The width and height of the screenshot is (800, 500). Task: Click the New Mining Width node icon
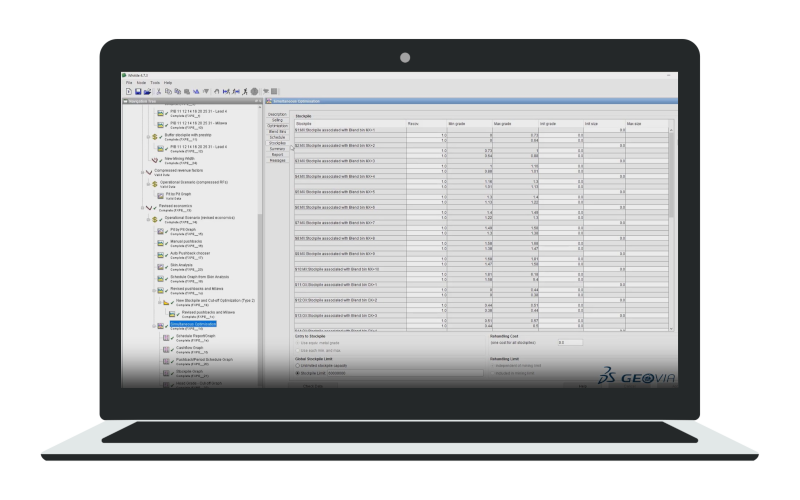tap(155, 160)
